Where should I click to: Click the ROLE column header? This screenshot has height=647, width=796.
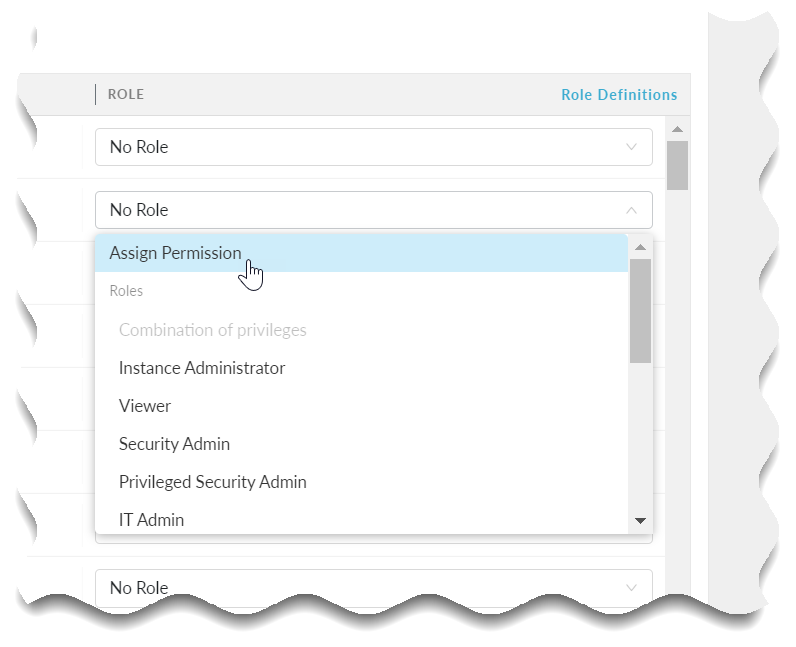pyautogui.click(x=126, y=95)
